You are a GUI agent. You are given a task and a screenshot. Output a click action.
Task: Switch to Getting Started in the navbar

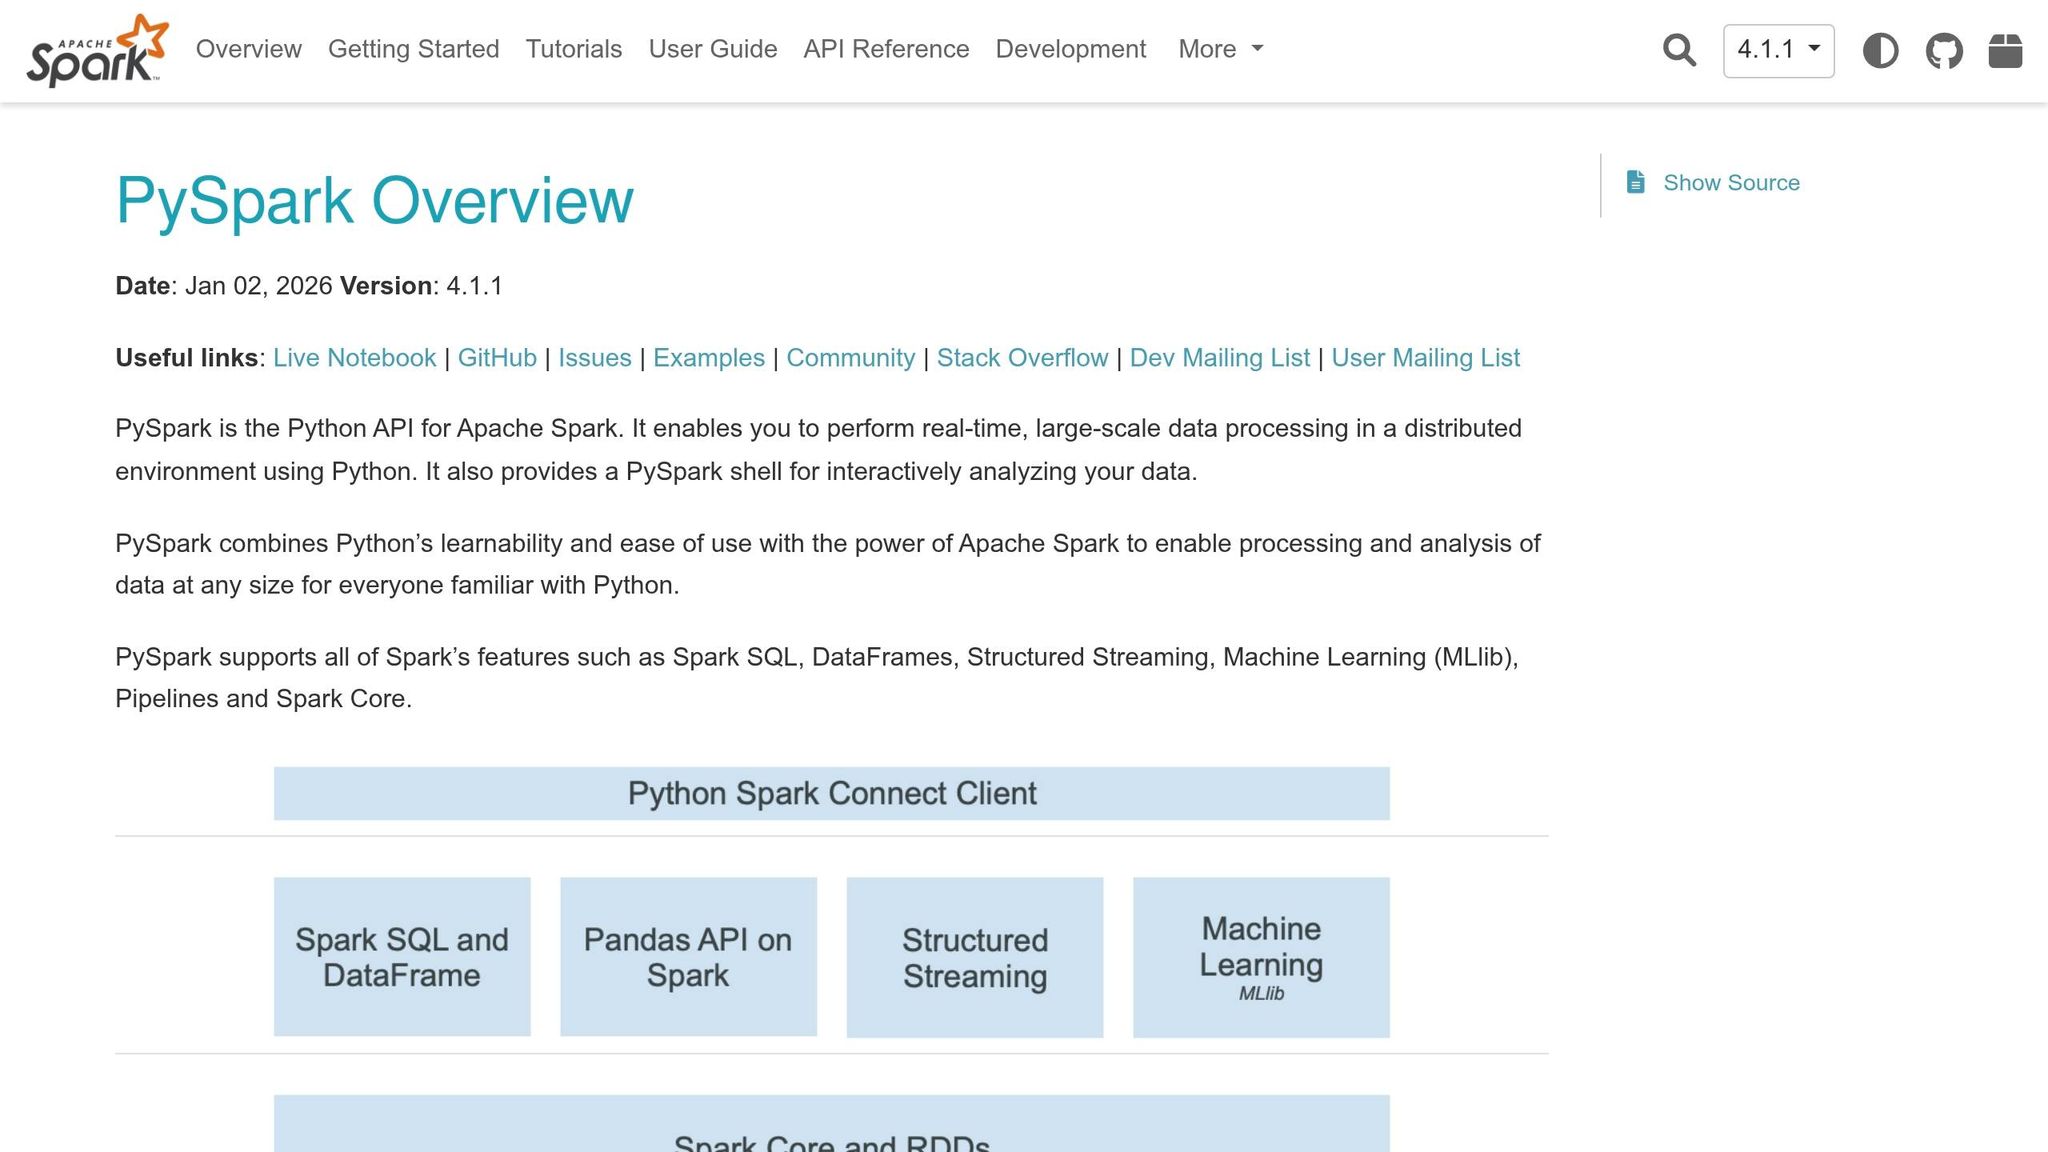pos(413,49)
